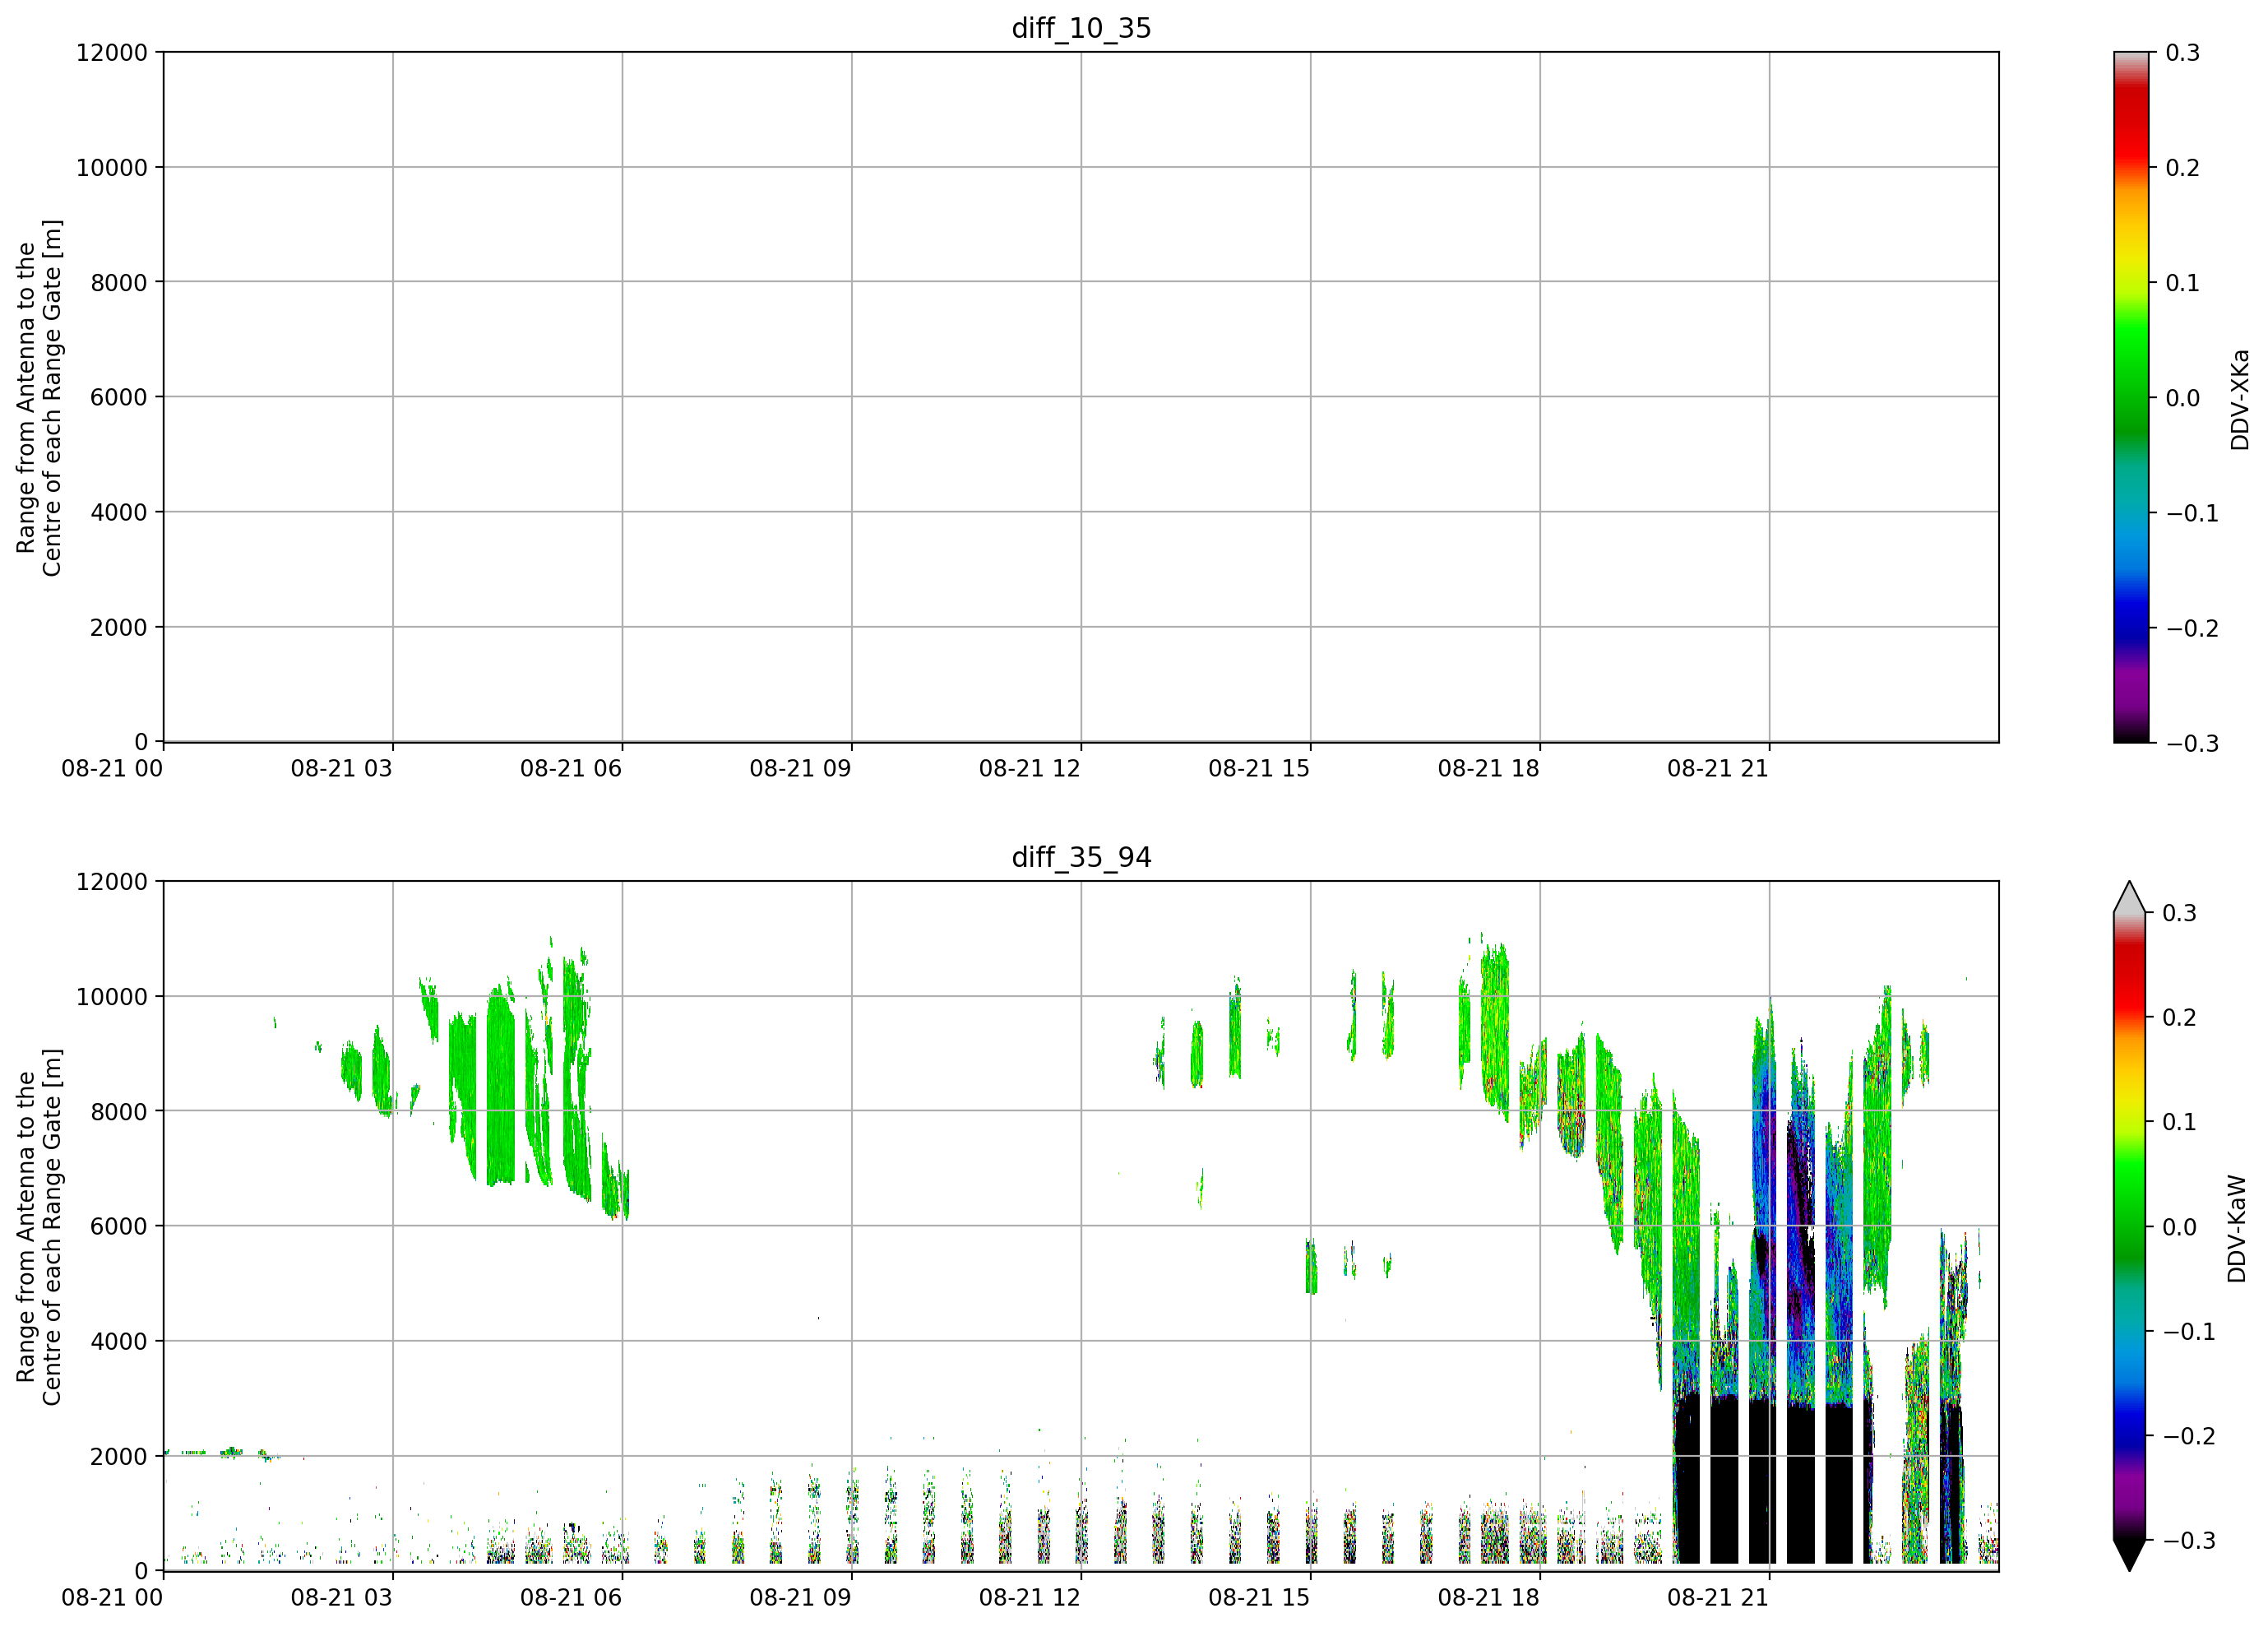The height and width of the screenshot is (1627, 2268).
Task: Click the 08-21 21 tick under diff_35_94
Action: (x=1718, y=1597)
